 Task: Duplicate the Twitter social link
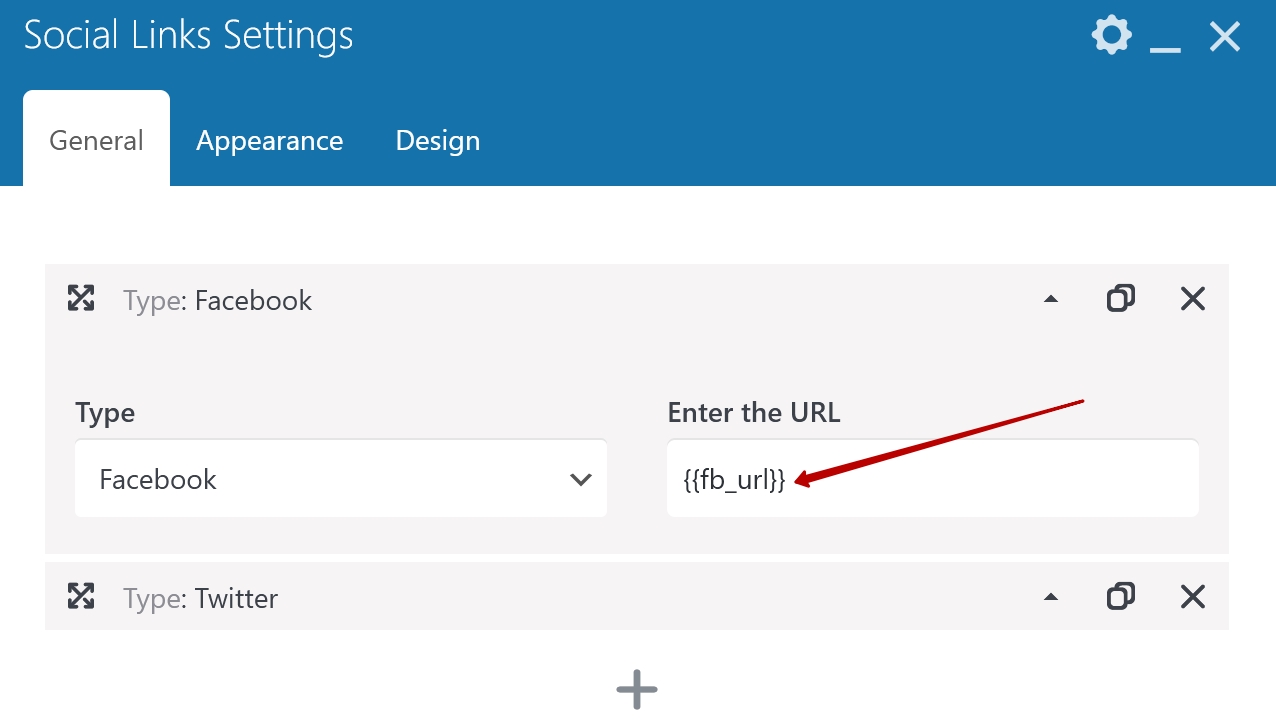pyautogui.click(x=1120, y=596)
